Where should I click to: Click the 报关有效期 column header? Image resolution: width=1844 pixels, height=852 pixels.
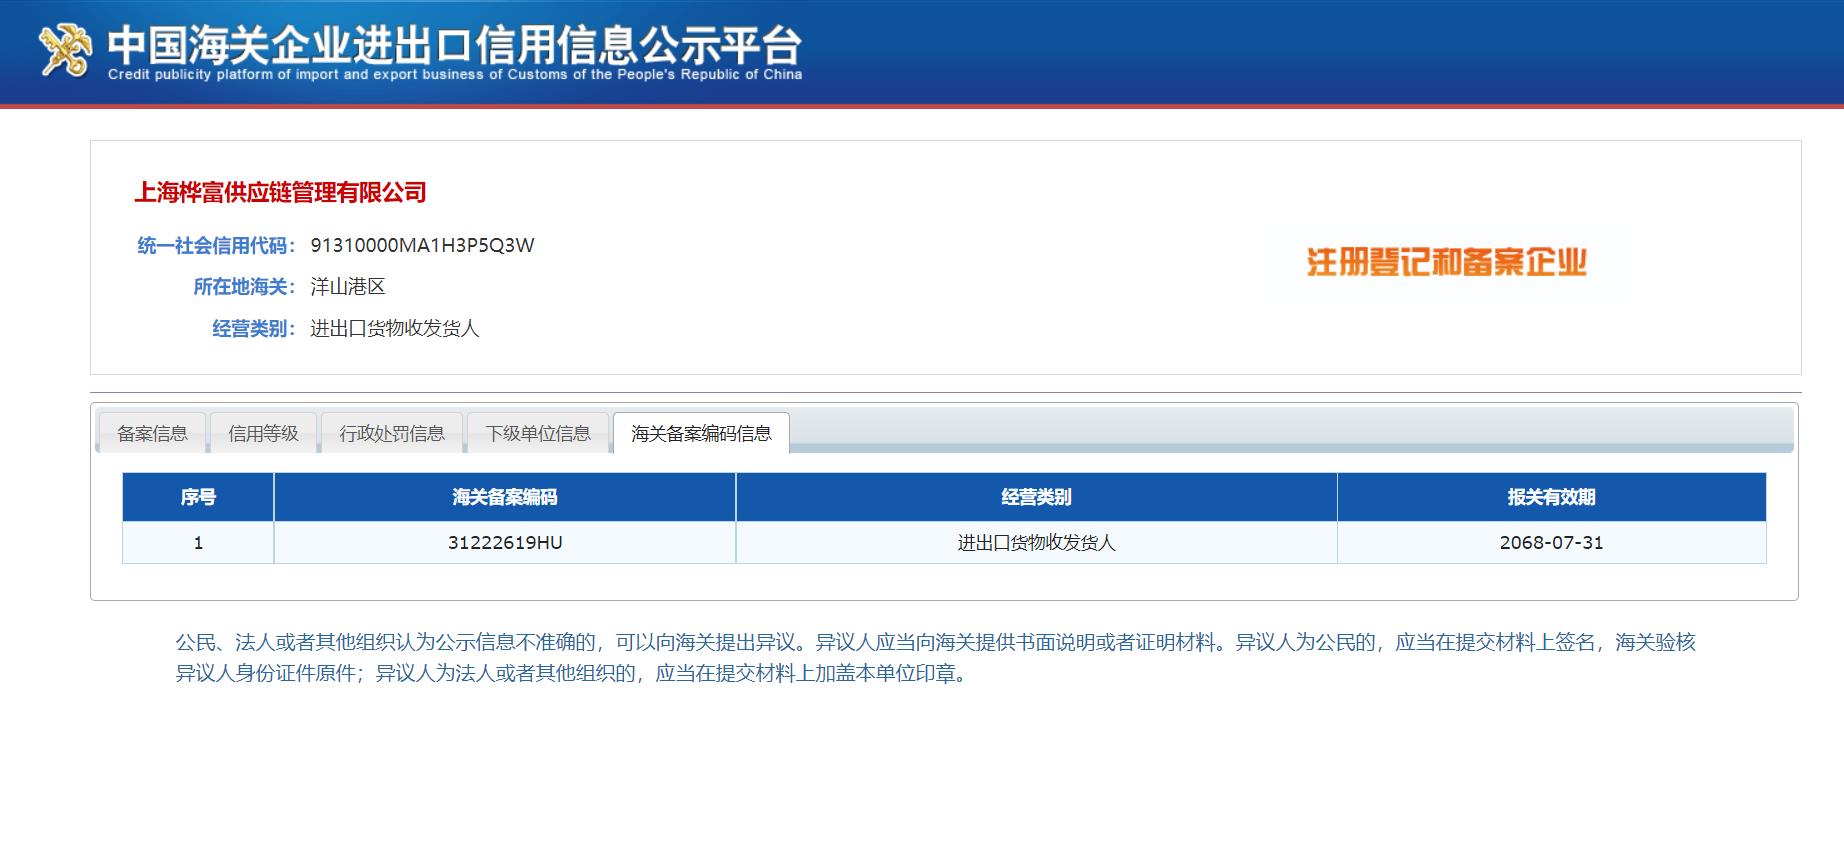click(1552, 497)
